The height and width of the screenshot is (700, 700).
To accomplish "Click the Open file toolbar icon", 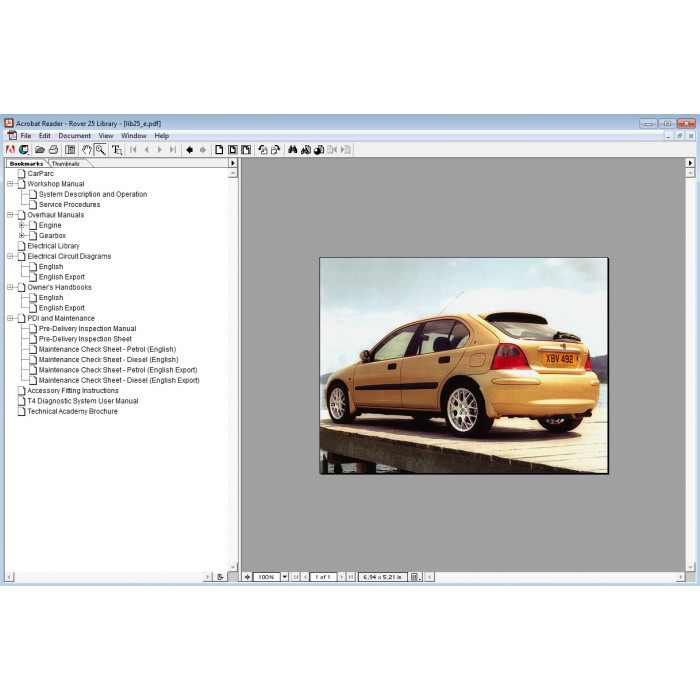I will coord(40,150).
